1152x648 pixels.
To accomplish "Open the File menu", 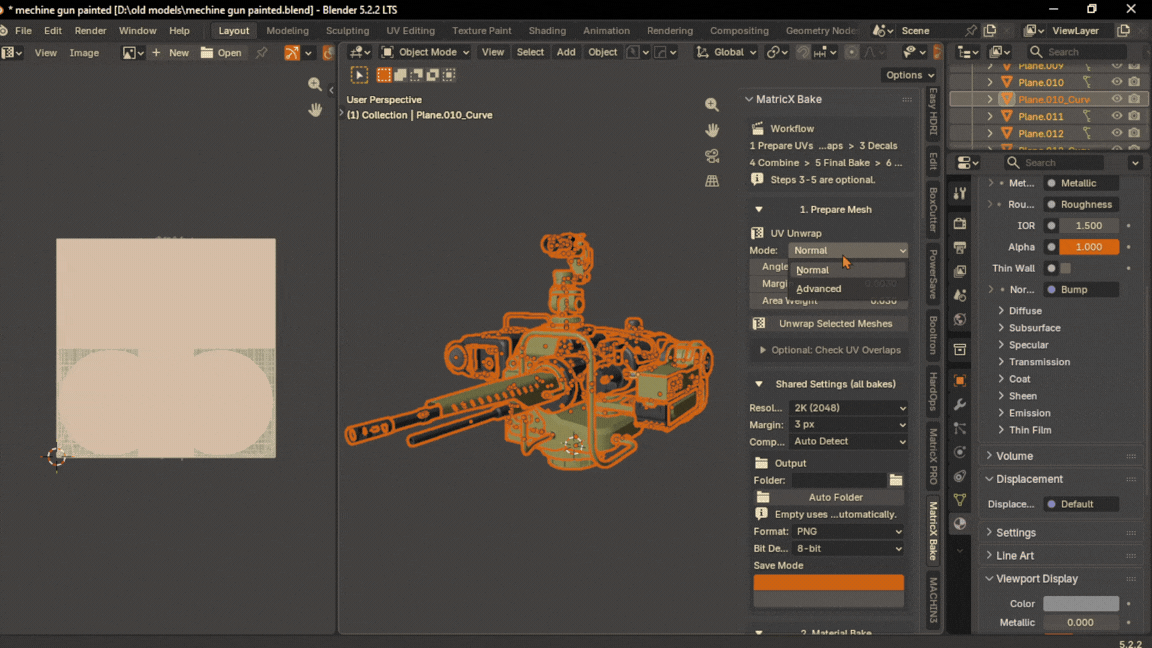I will [24, 31].
